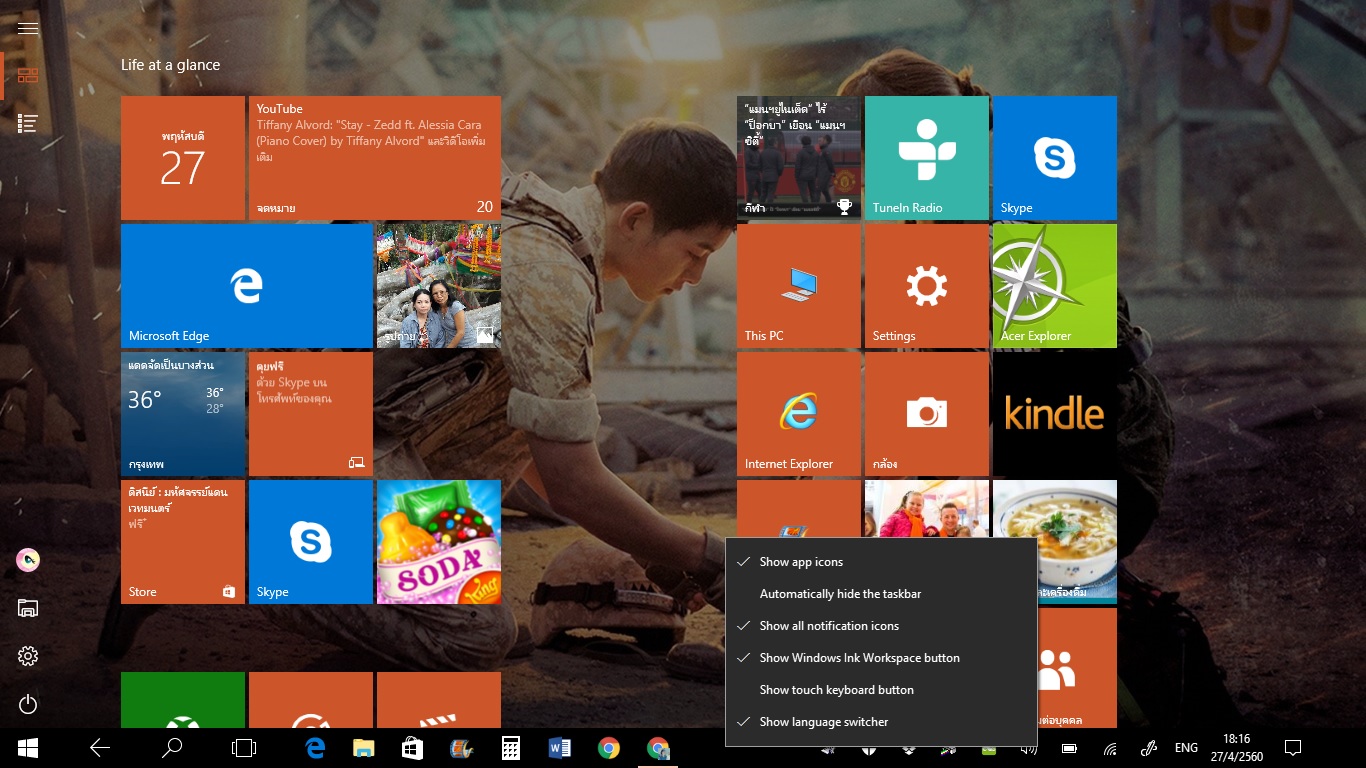Uncheck Show app icons
Viewport: 1366px width, 768px height.
point(881,562)
